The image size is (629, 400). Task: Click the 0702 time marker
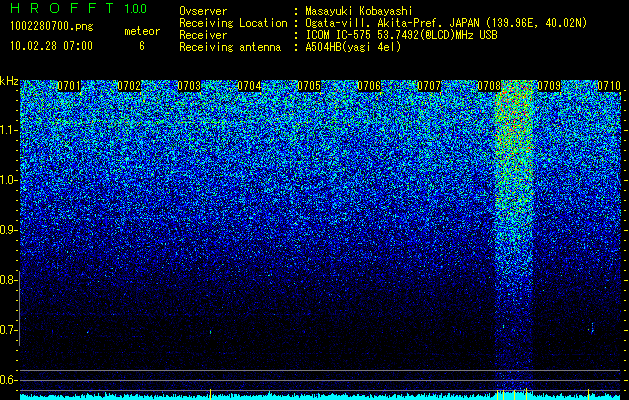(x=129, y=86)
